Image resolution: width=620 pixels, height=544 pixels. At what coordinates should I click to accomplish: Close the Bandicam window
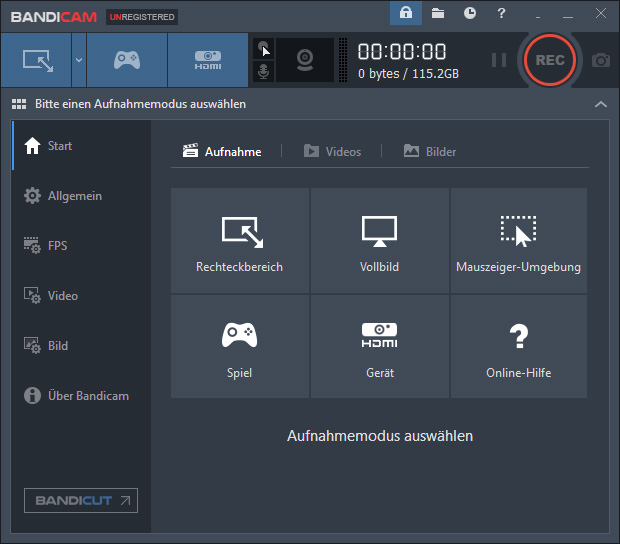pos(601,13)
